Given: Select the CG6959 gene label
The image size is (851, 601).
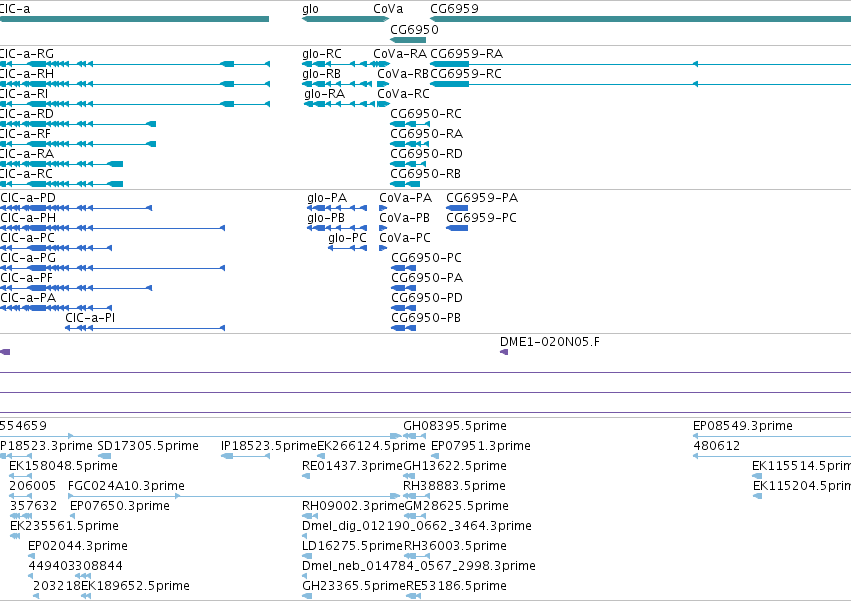Looking at the screenshot, I should click(454, 9).
